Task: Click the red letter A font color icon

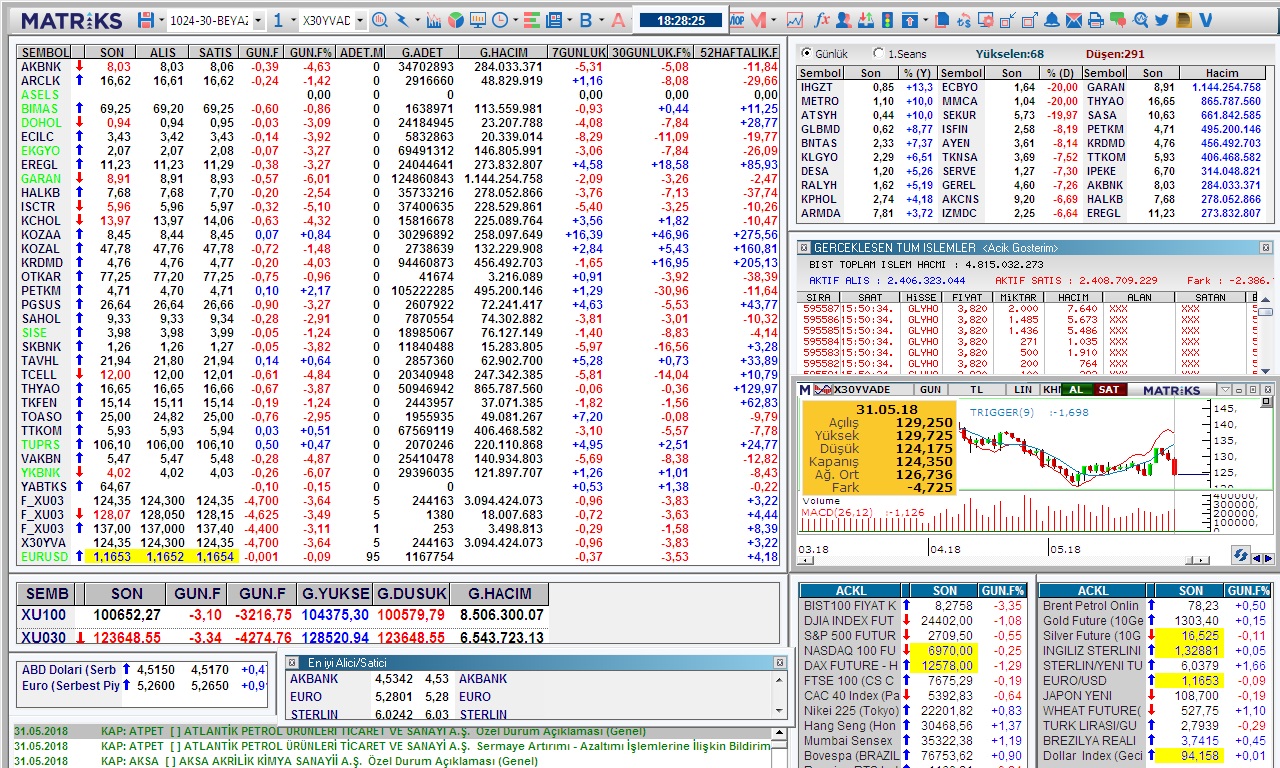Action: pyautogui.click(x=618, y=20)
